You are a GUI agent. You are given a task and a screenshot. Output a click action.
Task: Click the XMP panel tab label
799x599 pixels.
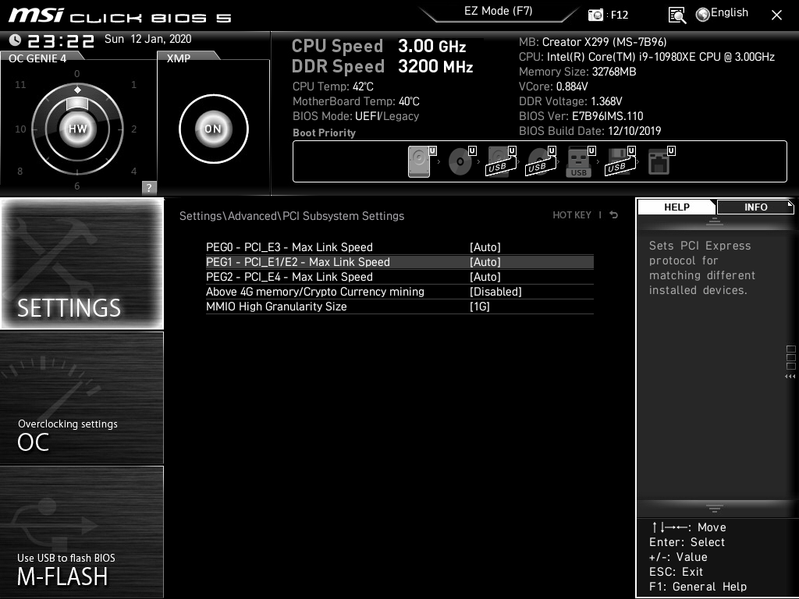click(x=178, y=59)
